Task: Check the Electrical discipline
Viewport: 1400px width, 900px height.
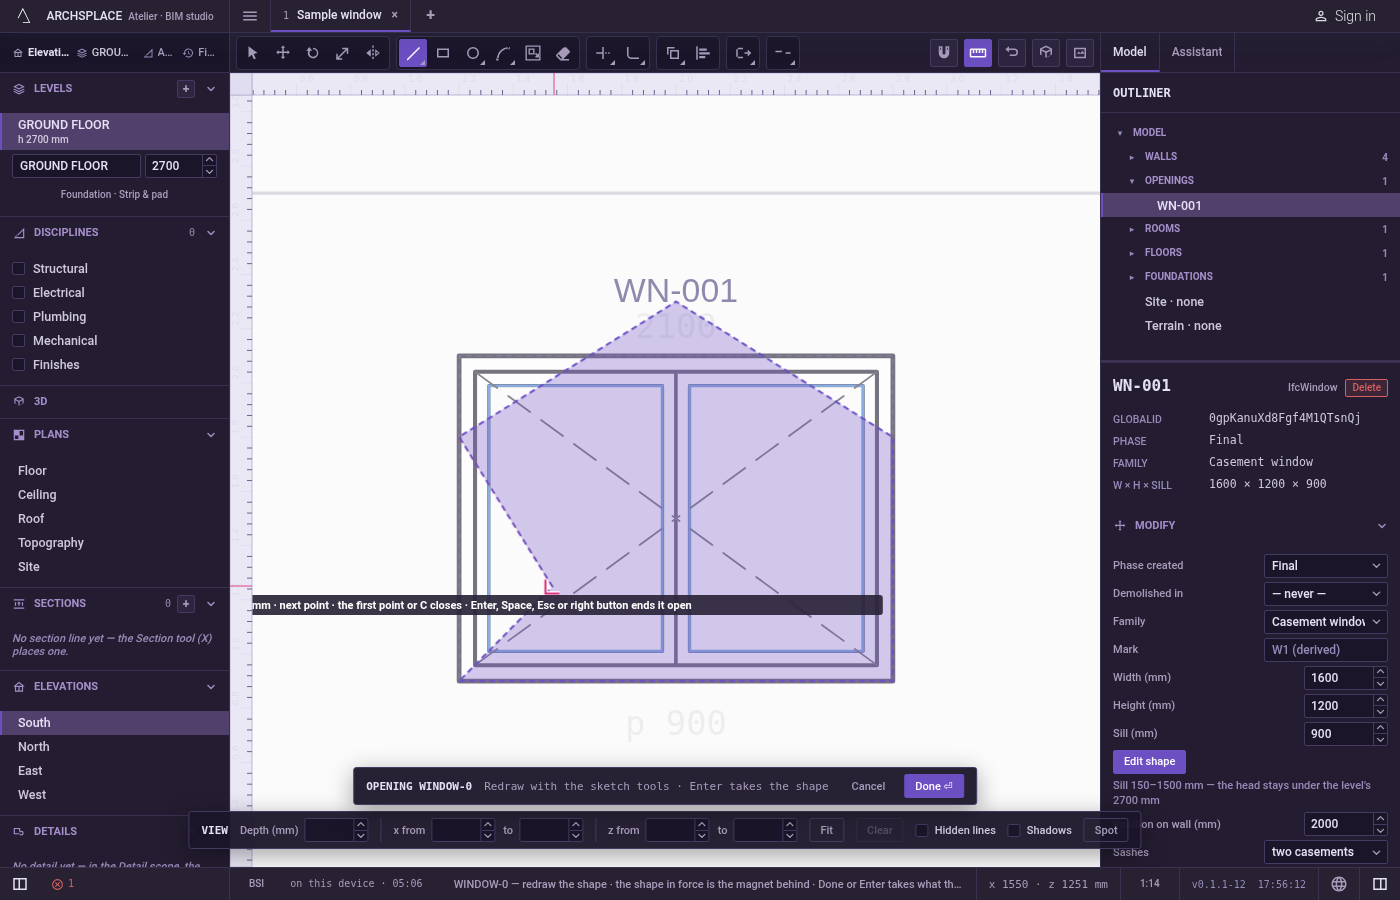Action: coord(18,293)
